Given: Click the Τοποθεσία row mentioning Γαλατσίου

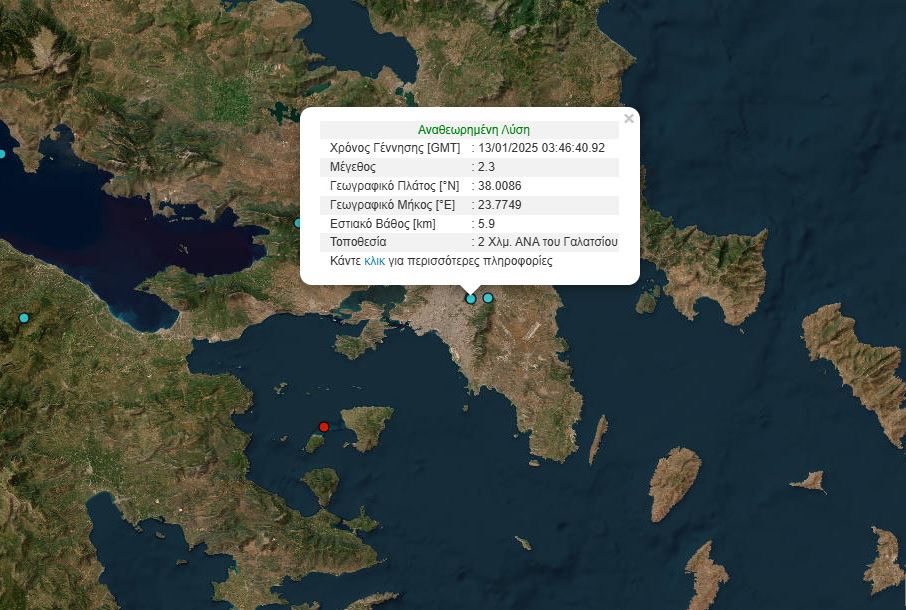Looking at the screenshot, I should 473,242.
